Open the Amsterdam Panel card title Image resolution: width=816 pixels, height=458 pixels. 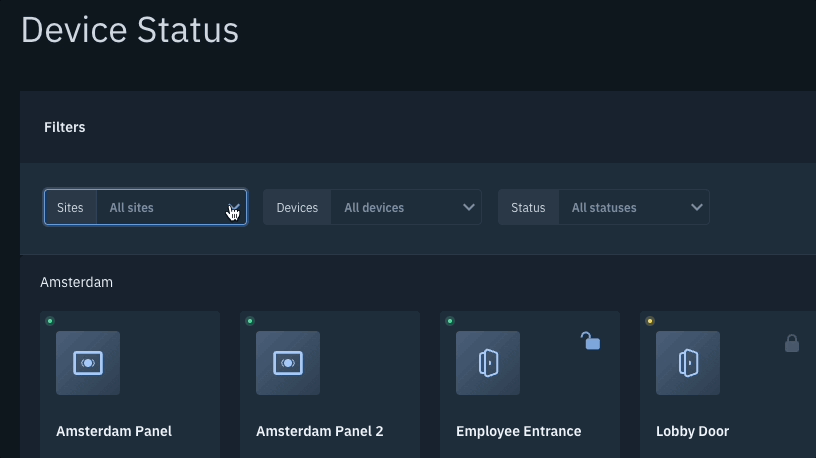[114, 431]
